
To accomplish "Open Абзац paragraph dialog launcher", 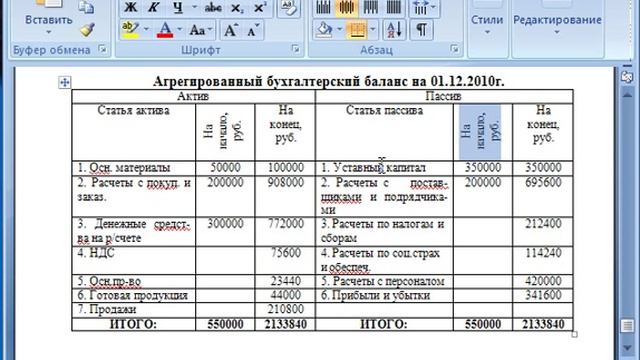I will [x=454, y=50].
